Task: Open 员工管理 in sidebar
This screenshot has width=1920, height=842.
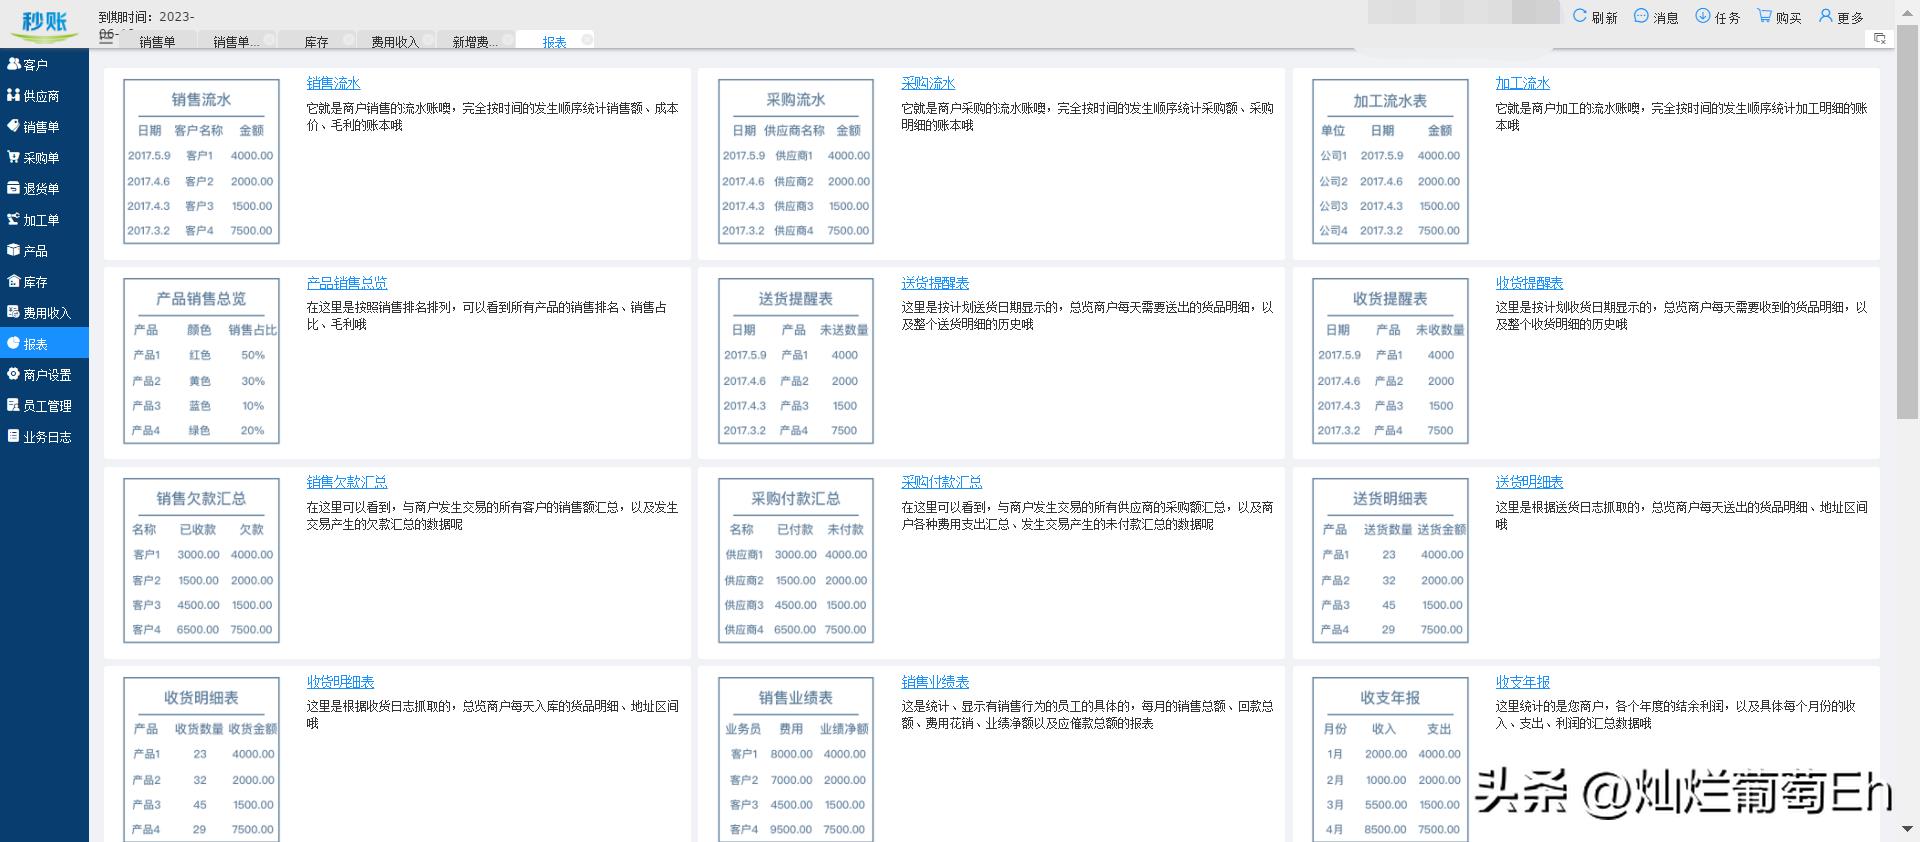Action: (x=44, y=406)
